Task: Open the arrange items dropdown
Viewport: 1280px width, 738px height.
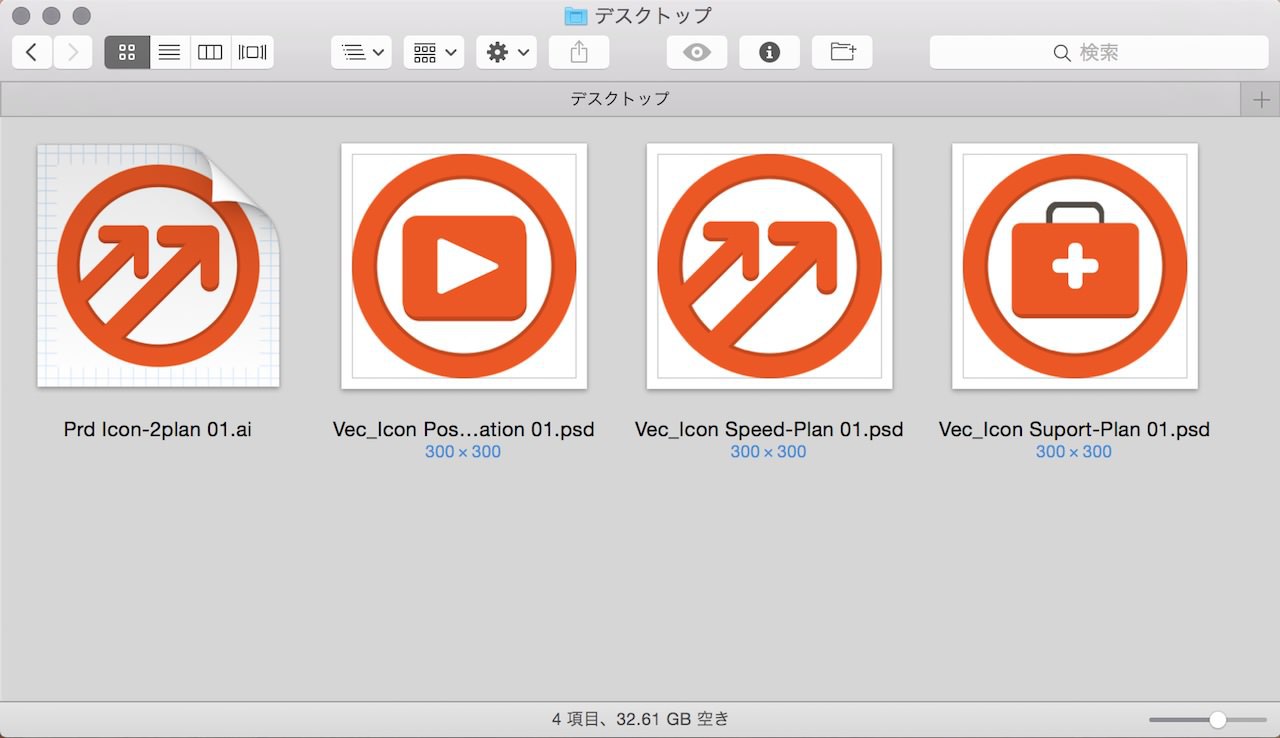Action: 361,53
